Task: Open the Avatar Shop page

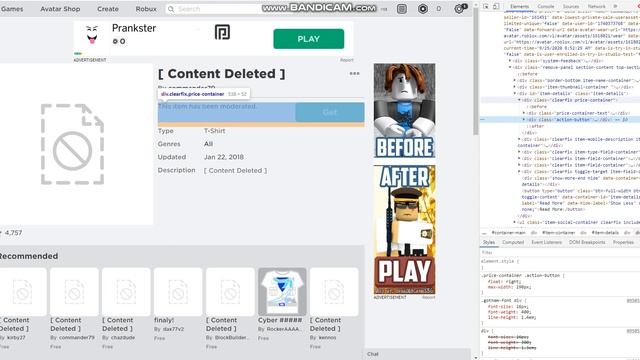Action: pos(60,9)
